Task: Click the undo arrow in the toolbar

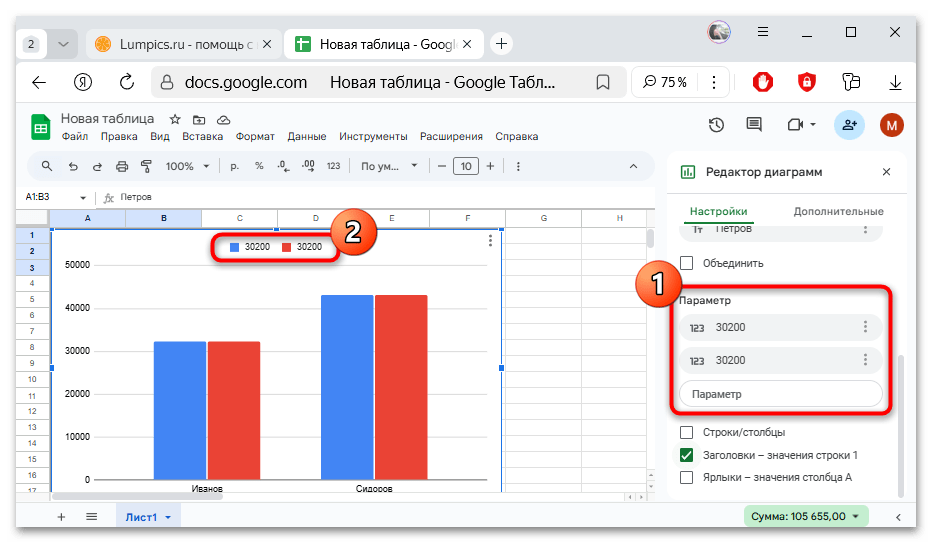Action: click(x=73, y=166)
